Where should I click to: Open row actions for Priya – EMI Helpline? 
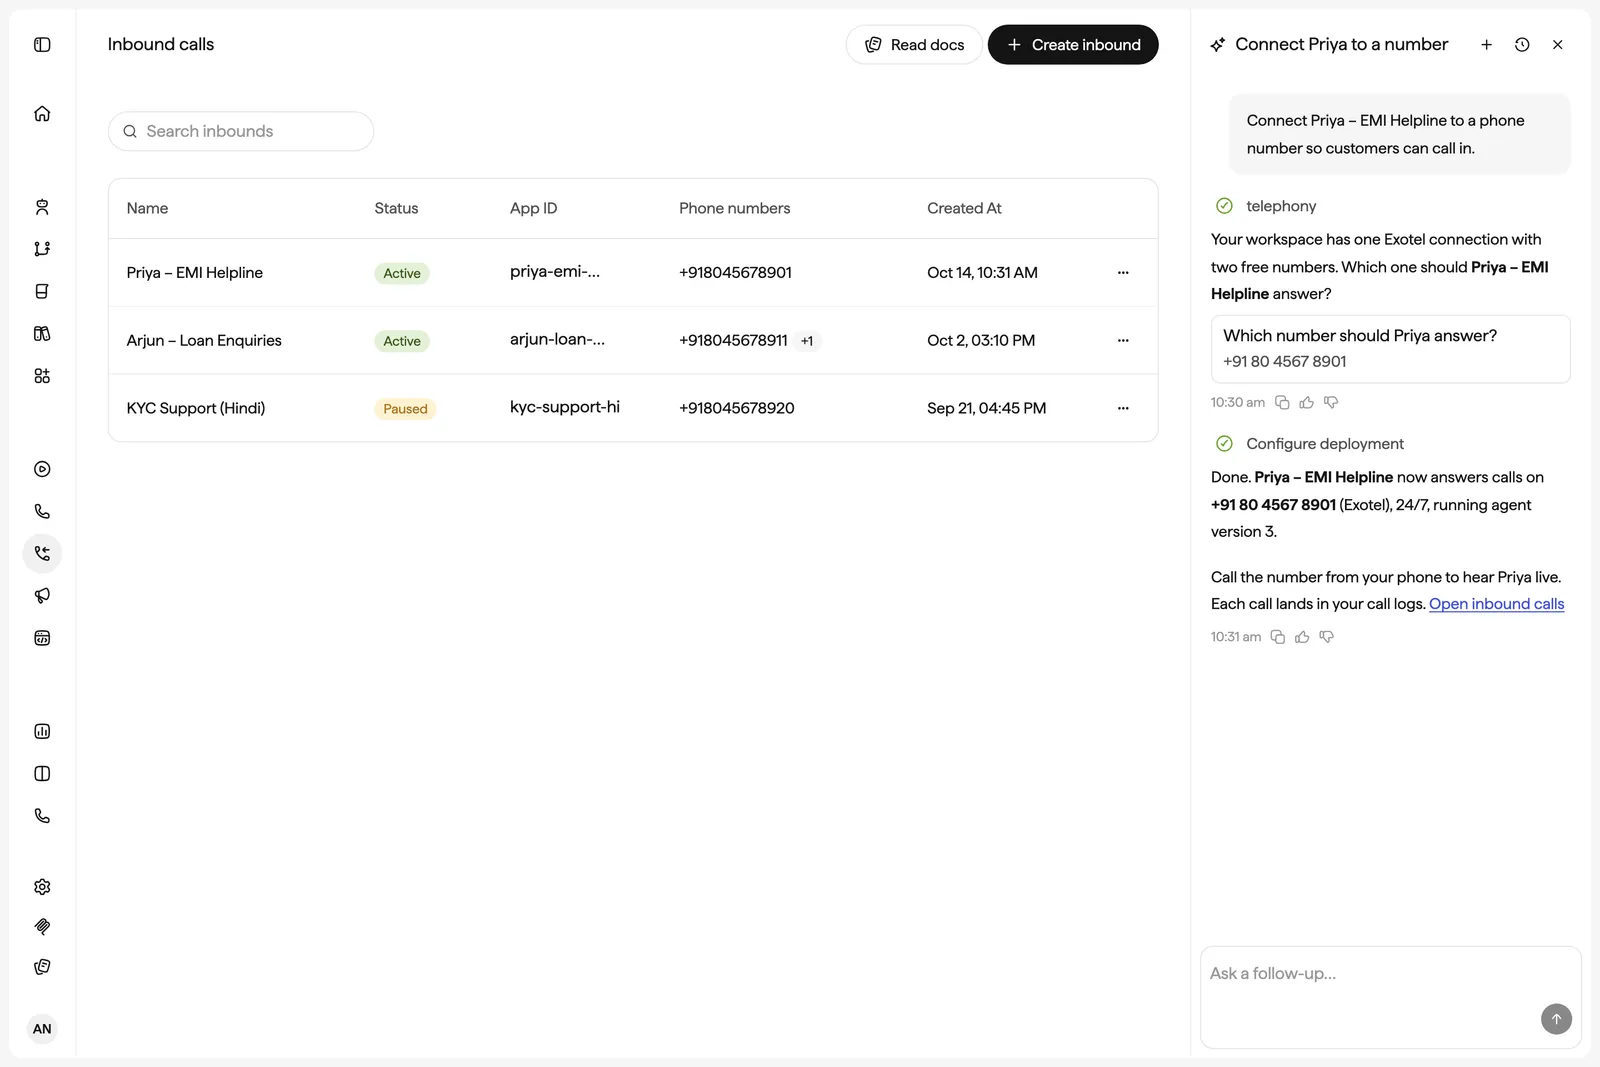(1123, 273)
